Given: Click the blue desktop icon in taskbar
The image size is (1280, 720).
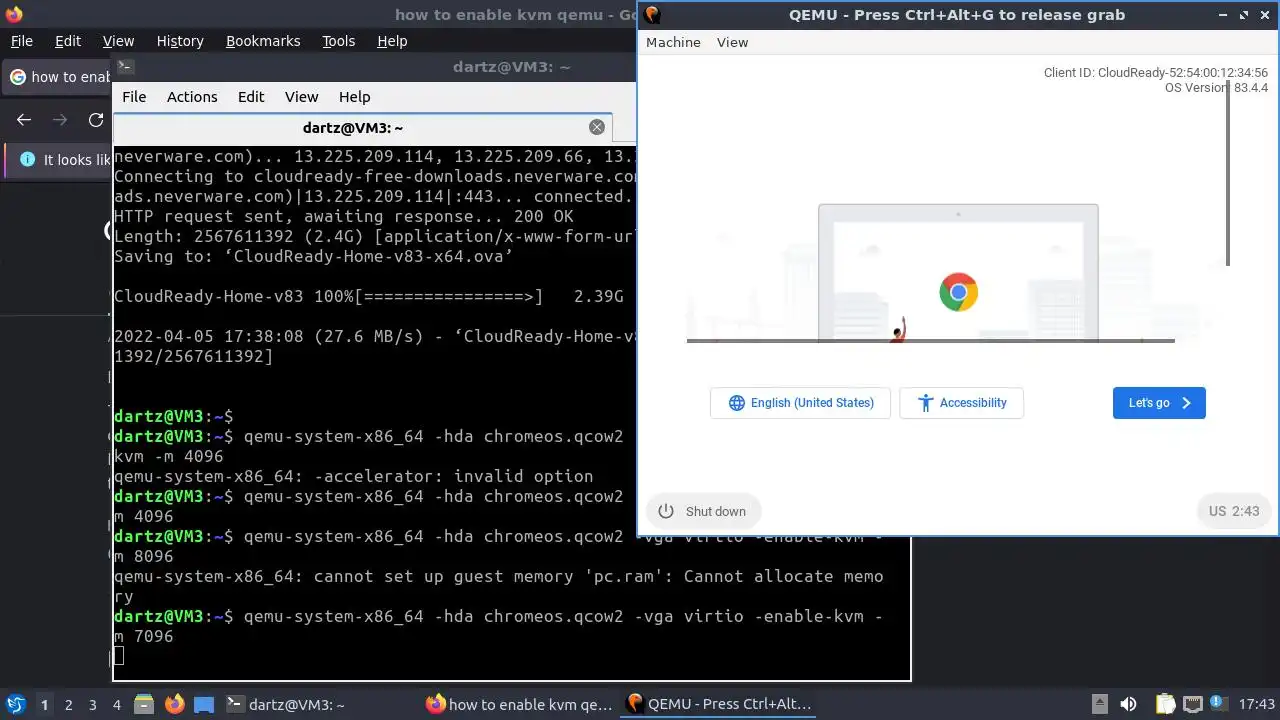Looking at the screenshot, I should tap(203, 704).
